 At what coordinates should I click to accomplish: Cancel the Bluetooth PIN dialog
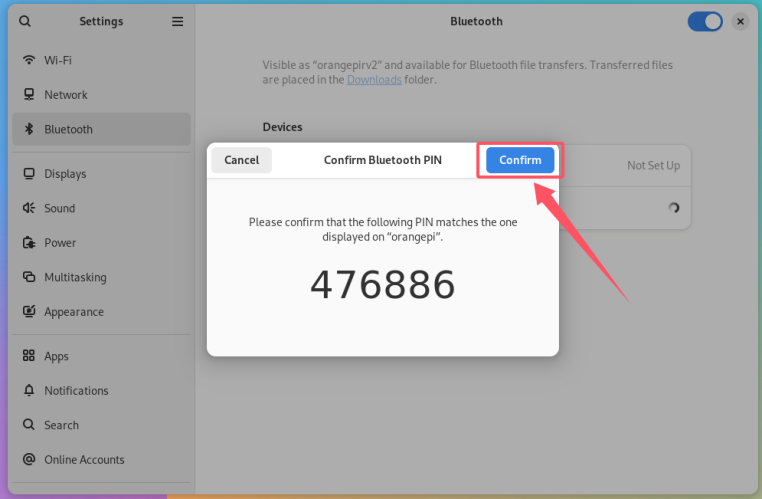[242, 160]
